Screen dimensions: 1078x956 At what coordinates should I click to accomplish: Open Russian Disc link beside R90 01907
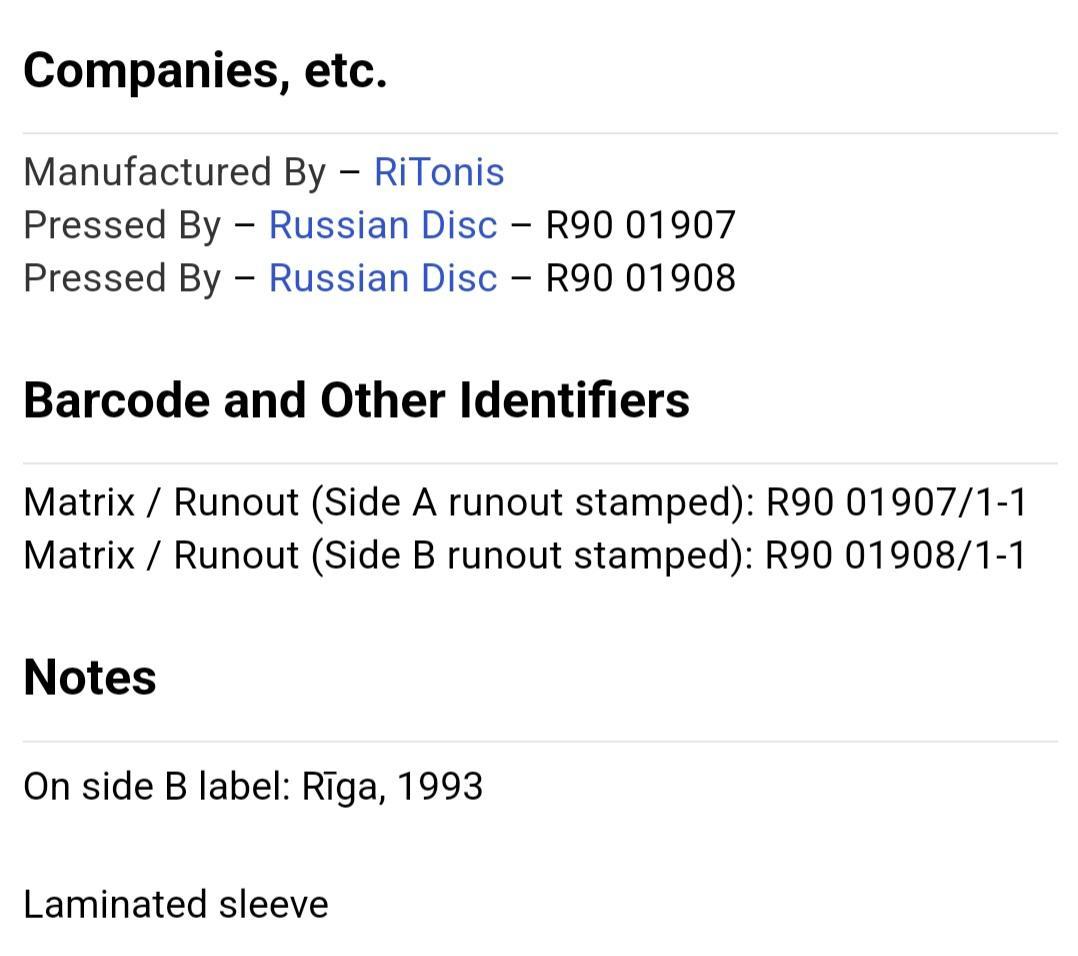pos(383,225)
